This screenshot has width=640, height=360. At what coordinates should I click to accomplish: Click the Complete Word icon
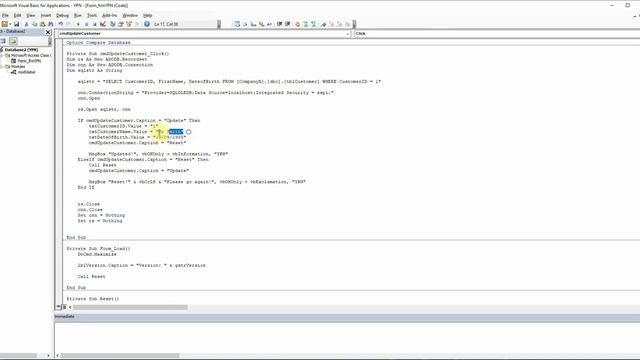[269, 24]
